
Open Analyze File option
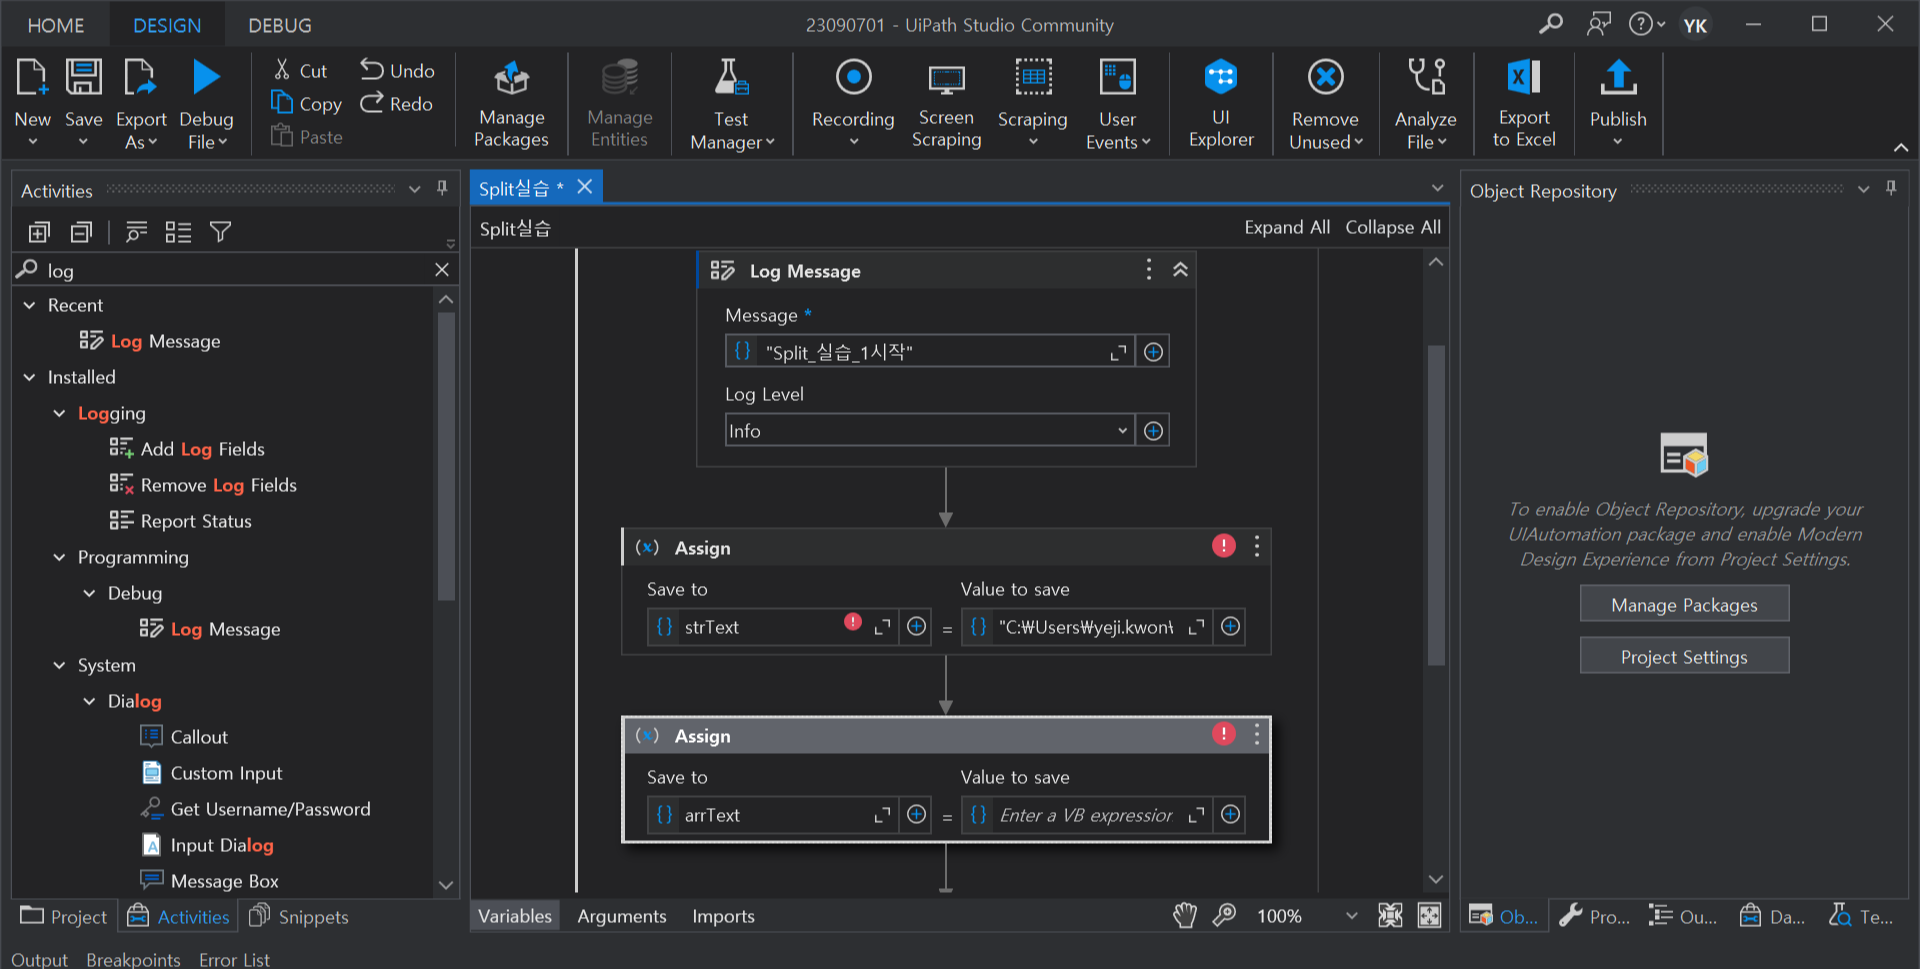pyautogui.click(x=1425, y=105)
